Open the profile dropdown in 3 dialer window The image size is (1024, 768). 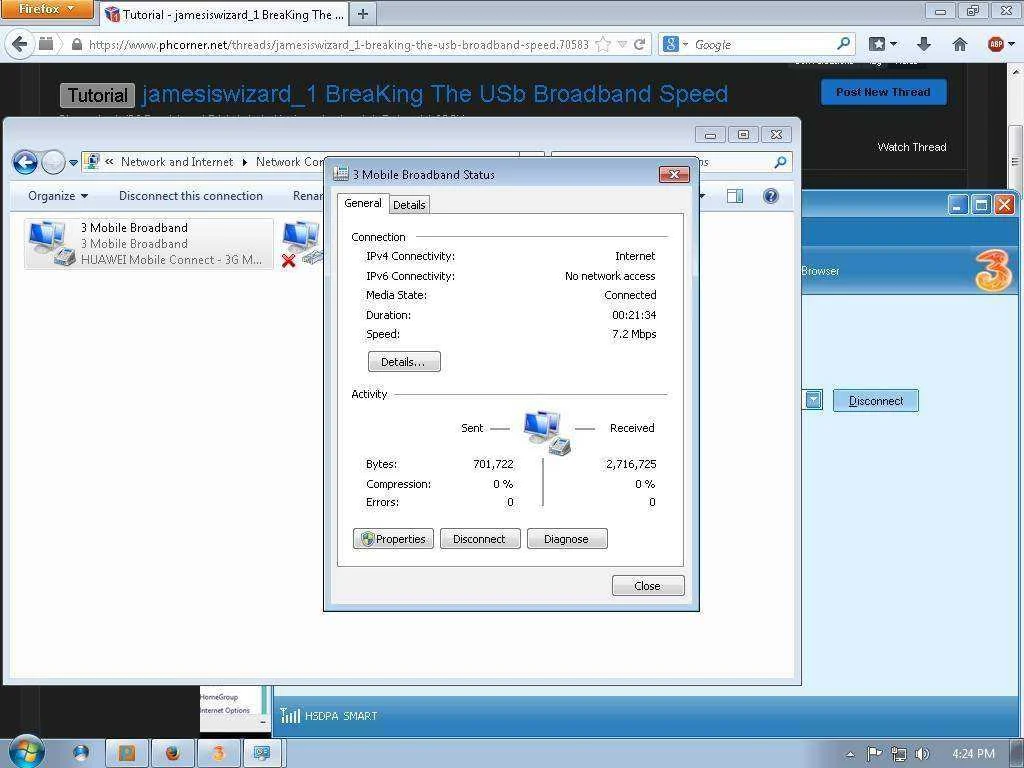pos(813,400)
